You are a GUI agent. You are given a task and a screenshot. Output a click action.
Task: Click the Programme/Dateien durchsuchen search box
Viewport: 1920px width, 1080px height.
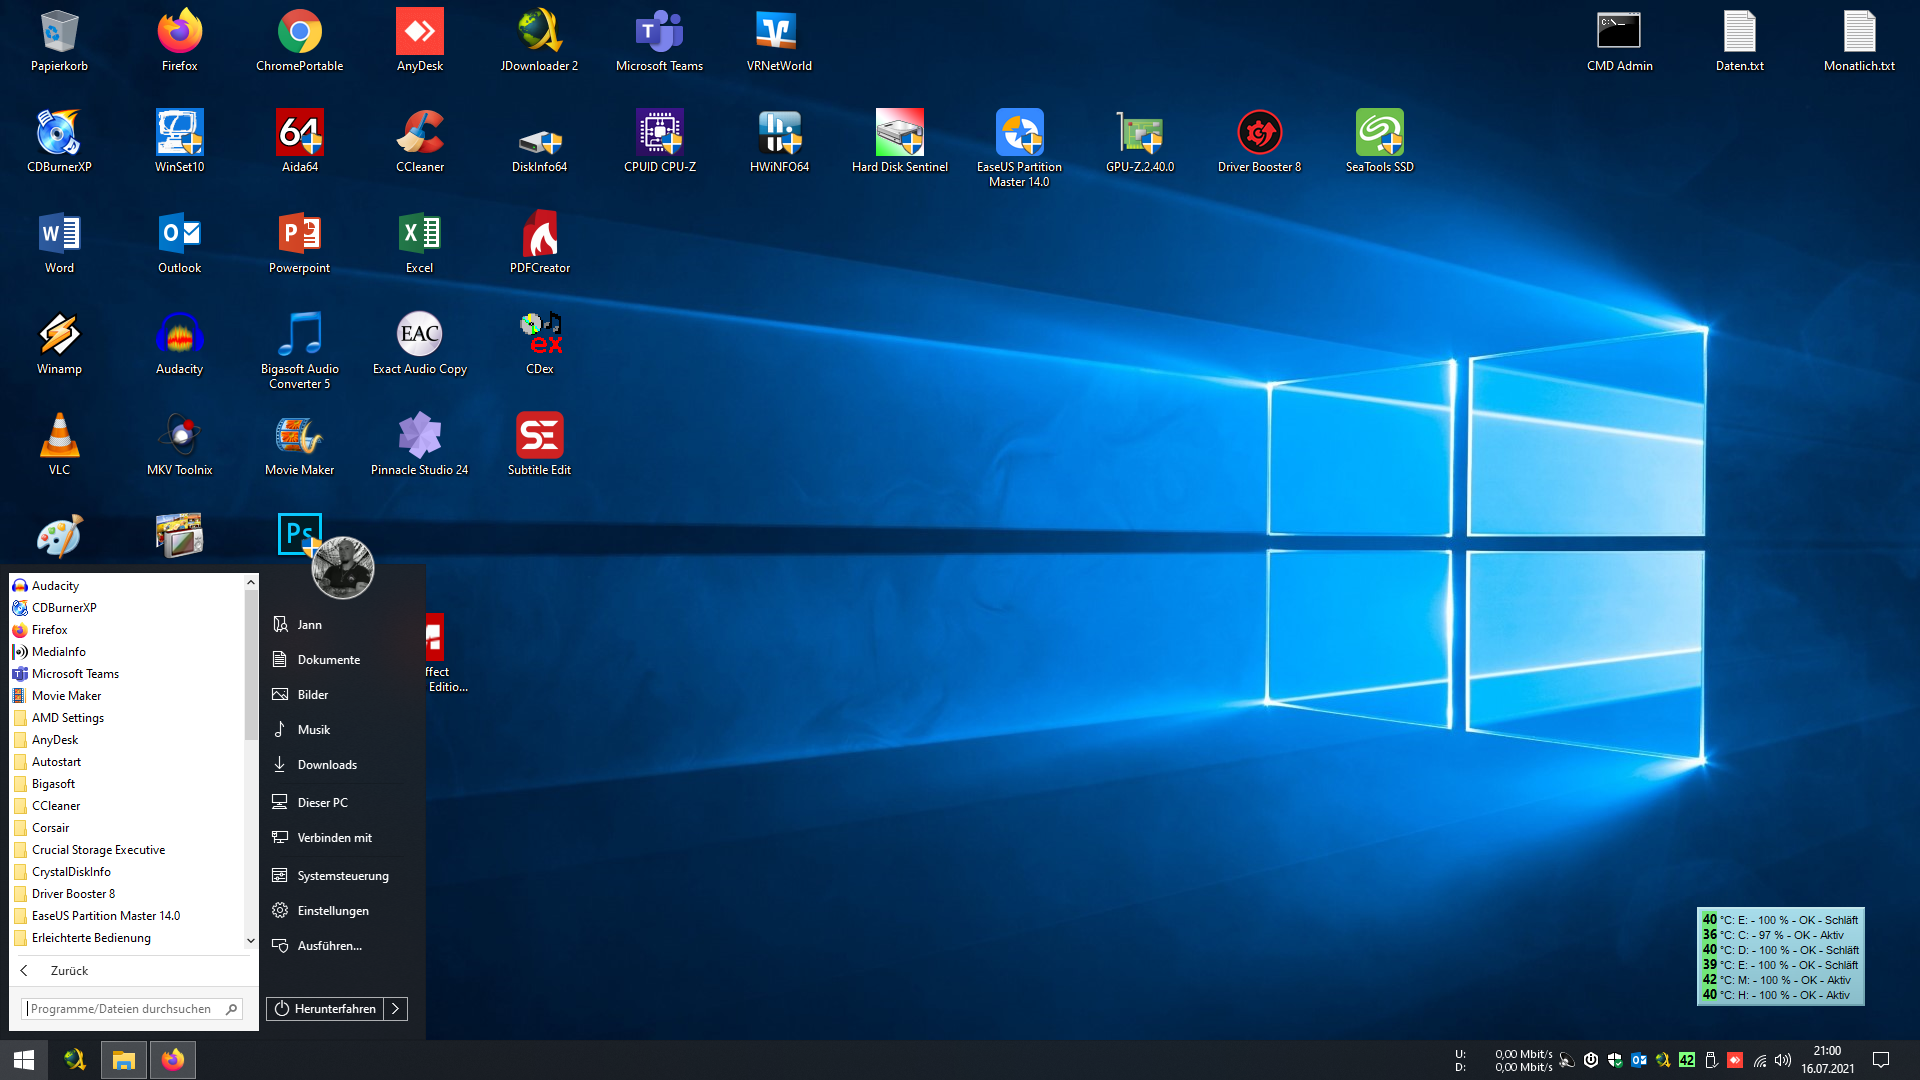[x=122, y=1009]
